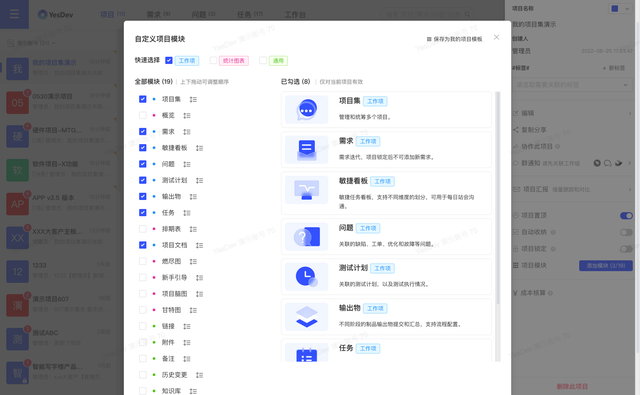Open the hamburger menu in top-left corner
This screenshot has height=395, width=640.
coord(14,14)
